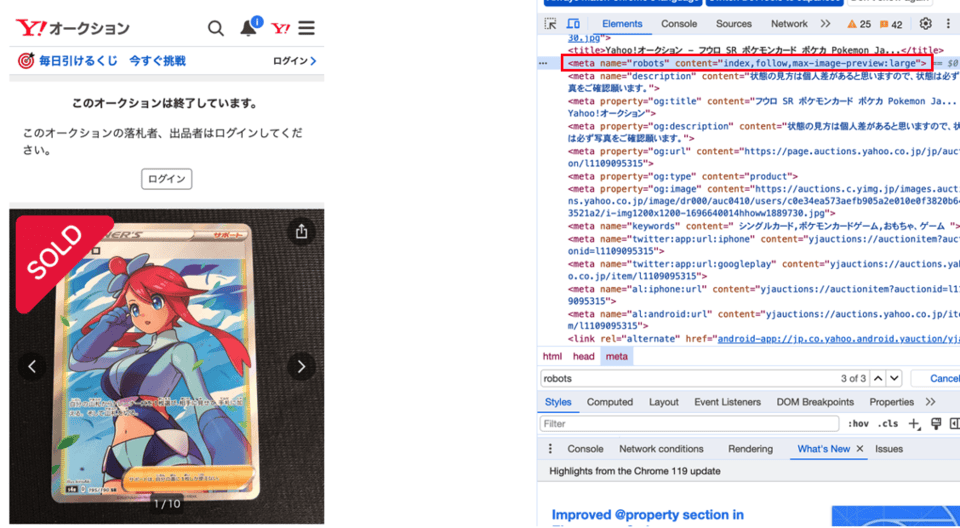The height and width of the screenshot is (528, 960).
Task: Click the Pokemon card product image
Action: (x=167, y=366)
